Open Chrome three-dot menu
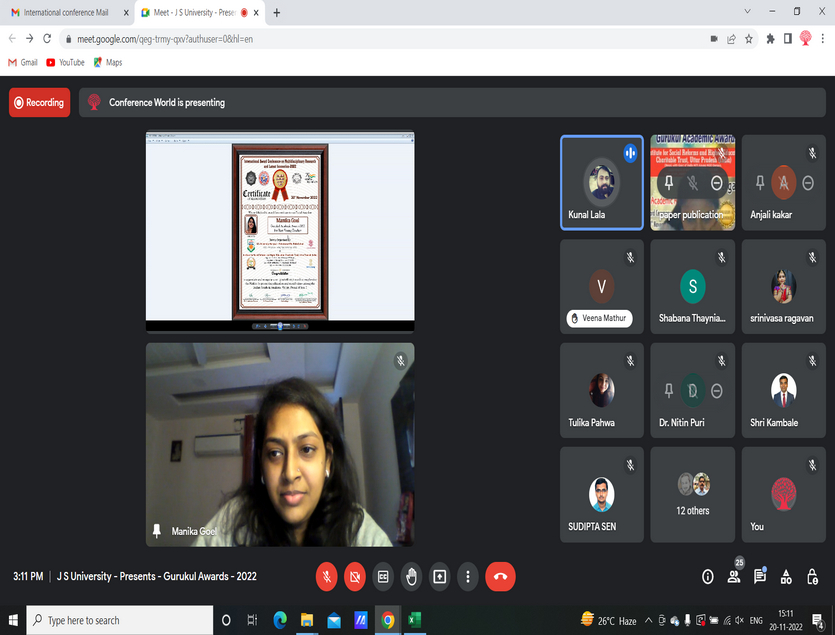Viewport: 835px width, 635px height. (x=823, y=38)
